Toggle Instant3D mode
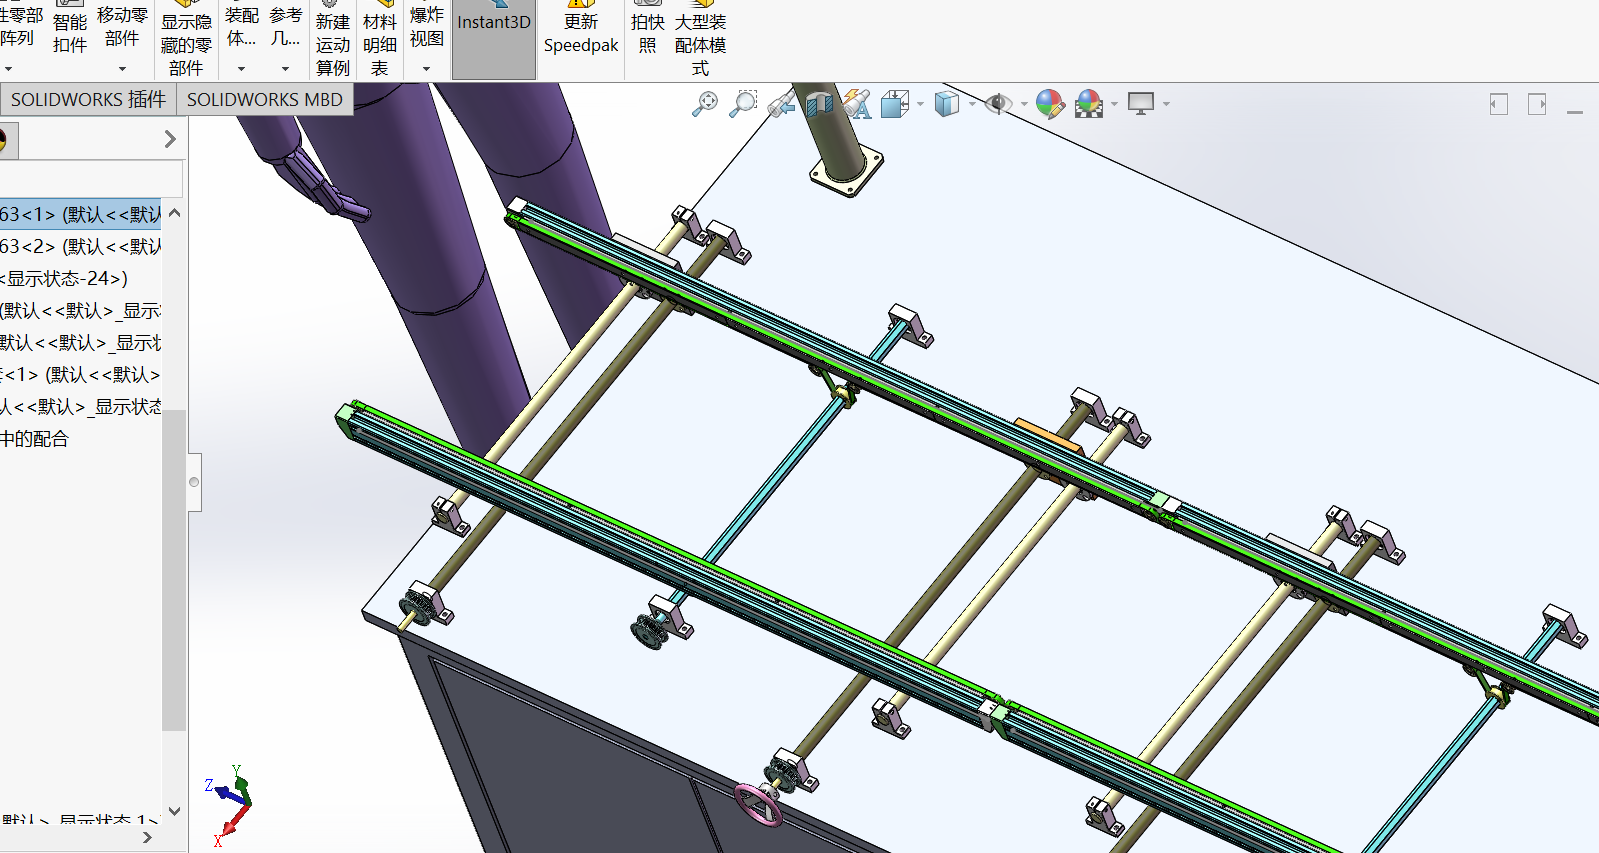 pos(494,40)
